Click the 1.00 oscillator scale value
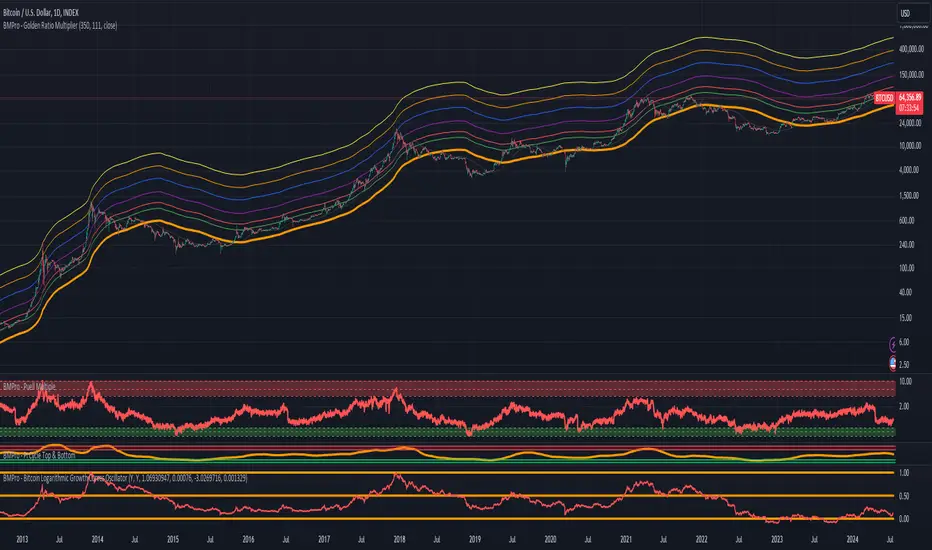The width and height of the screenshot is (932, 550). point(904,473)
